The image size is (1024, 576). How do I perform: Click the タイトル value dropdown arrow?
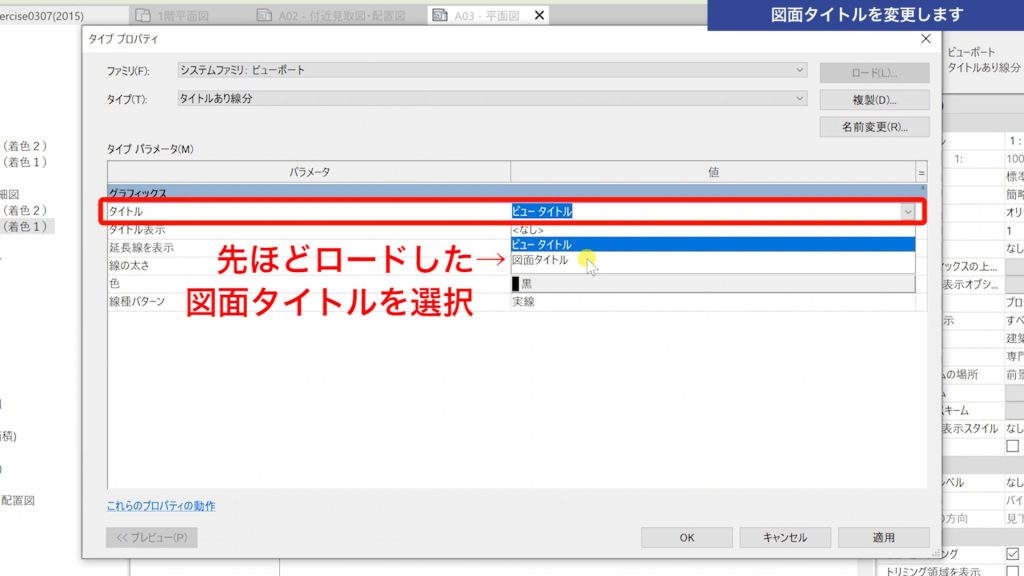point(907,211)
